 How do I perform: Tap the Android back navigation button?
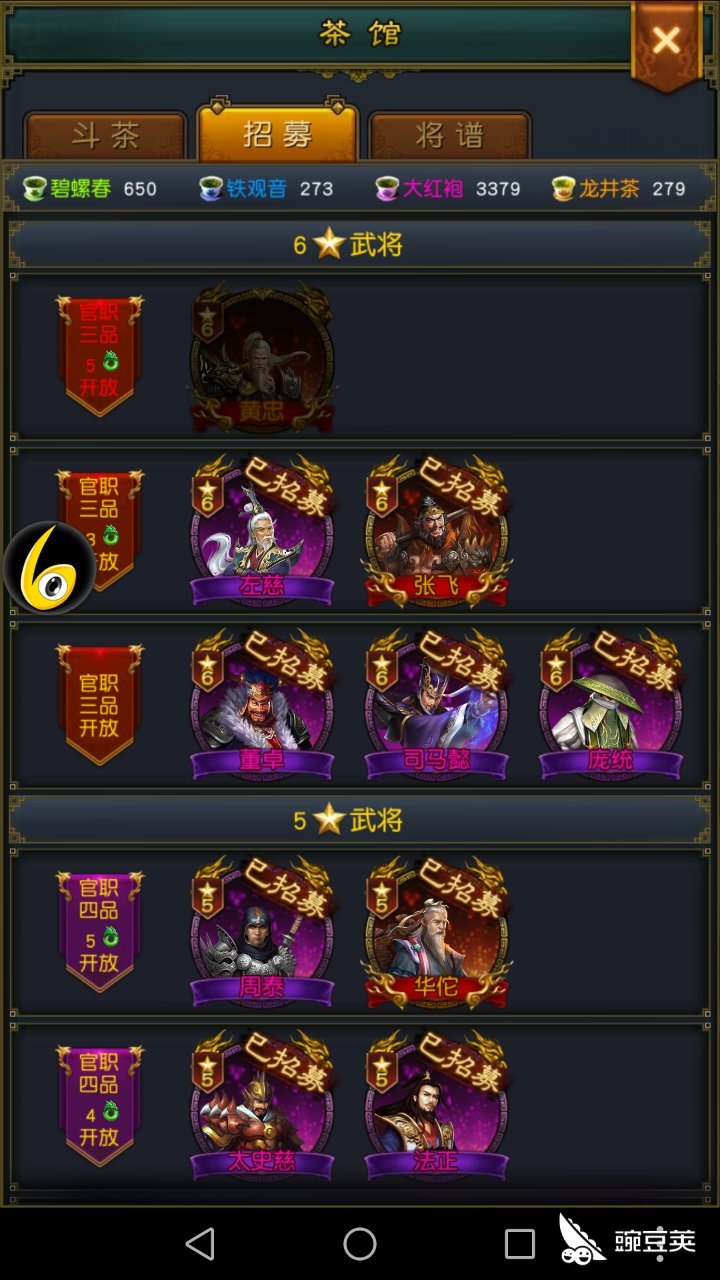coord(201,1244)
